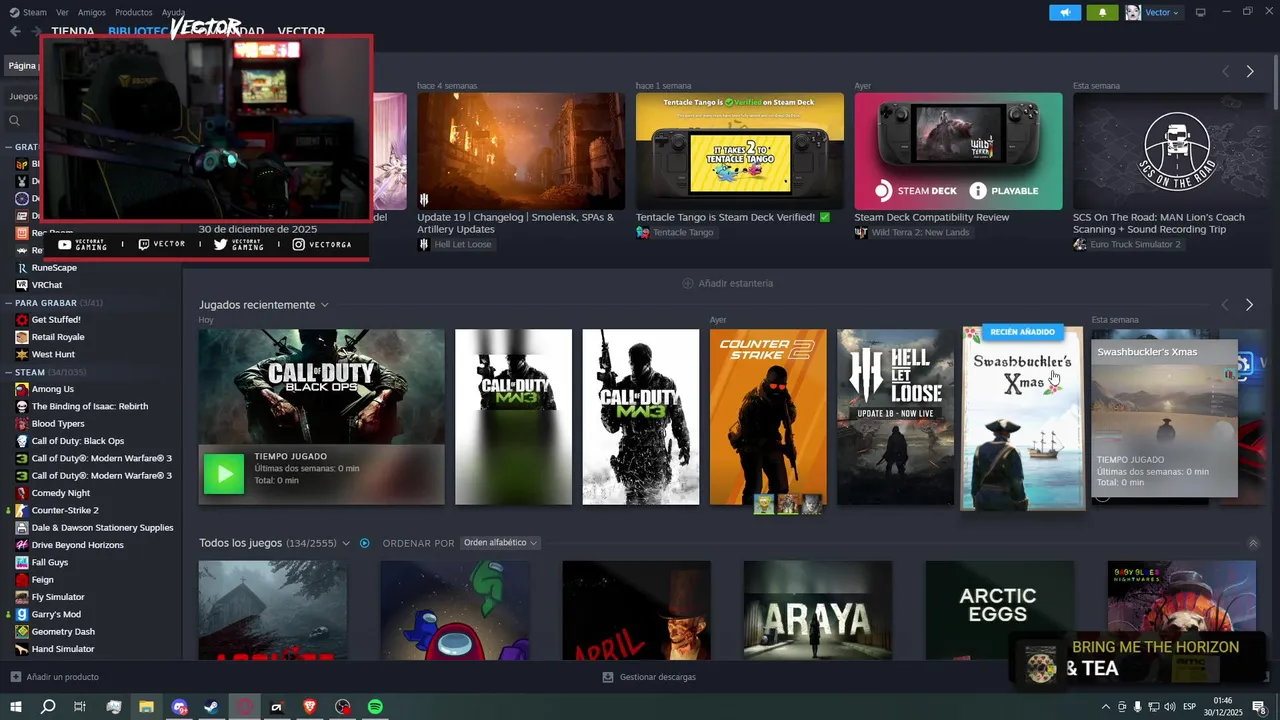Screen dimensions: 1280x720
Task: Select the Hell Let Loose game cover
Action: point(895,417)
